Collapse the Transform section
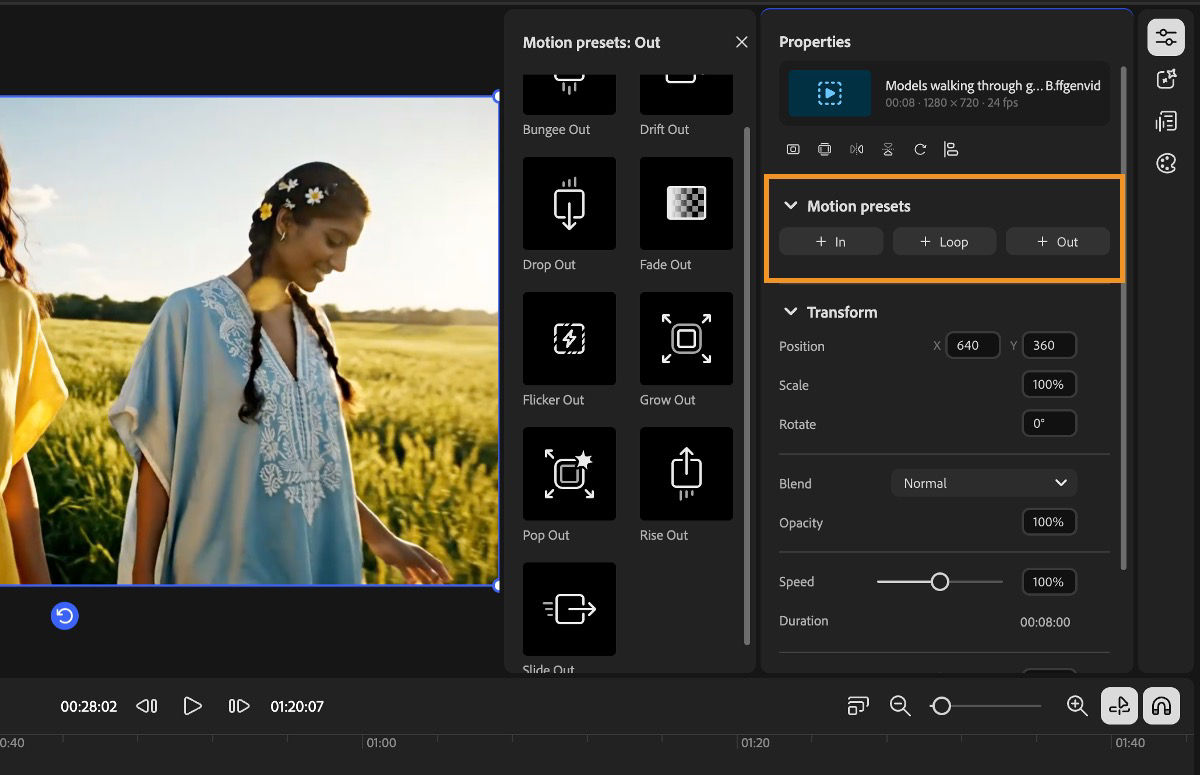1200x775 pixels. tap(790, 312)
